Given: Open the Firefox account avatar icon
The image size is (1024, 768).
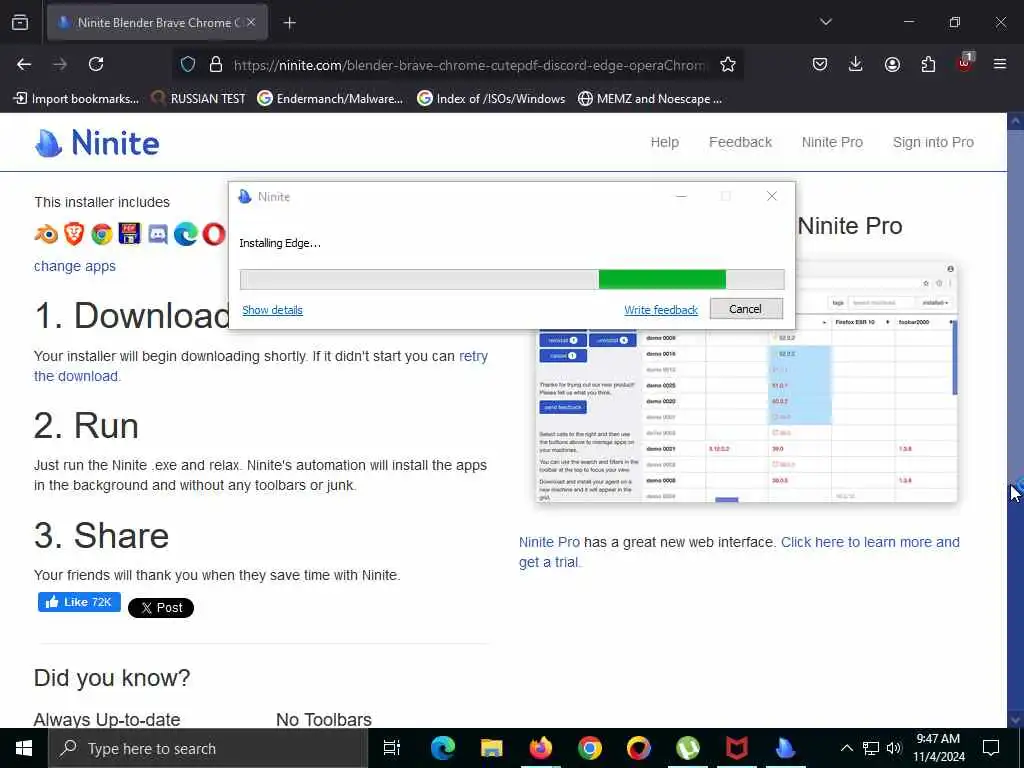Looking at the screenshot, I should coord(892,64).
